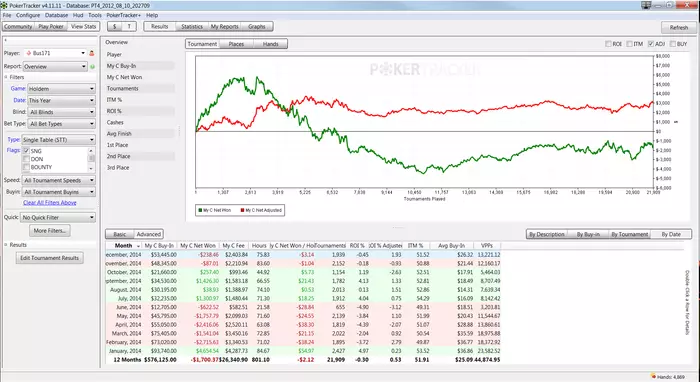Select the $ cash games mode button
This screenshot has width=700, height=382.
point(115,26)
